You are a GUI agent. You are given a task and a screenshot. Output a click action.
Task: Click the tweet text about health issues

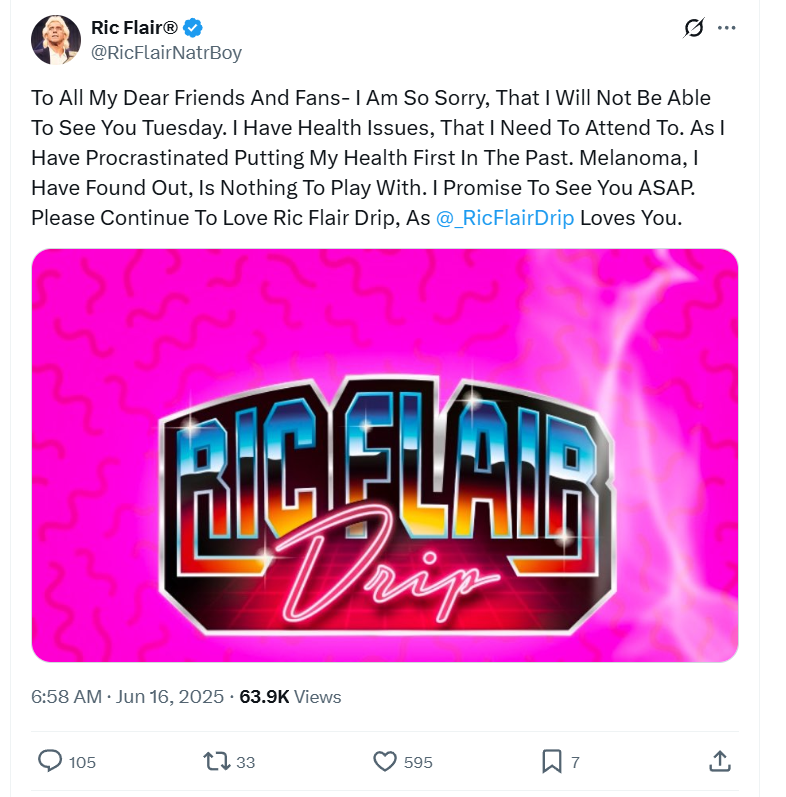pos(370,158)
